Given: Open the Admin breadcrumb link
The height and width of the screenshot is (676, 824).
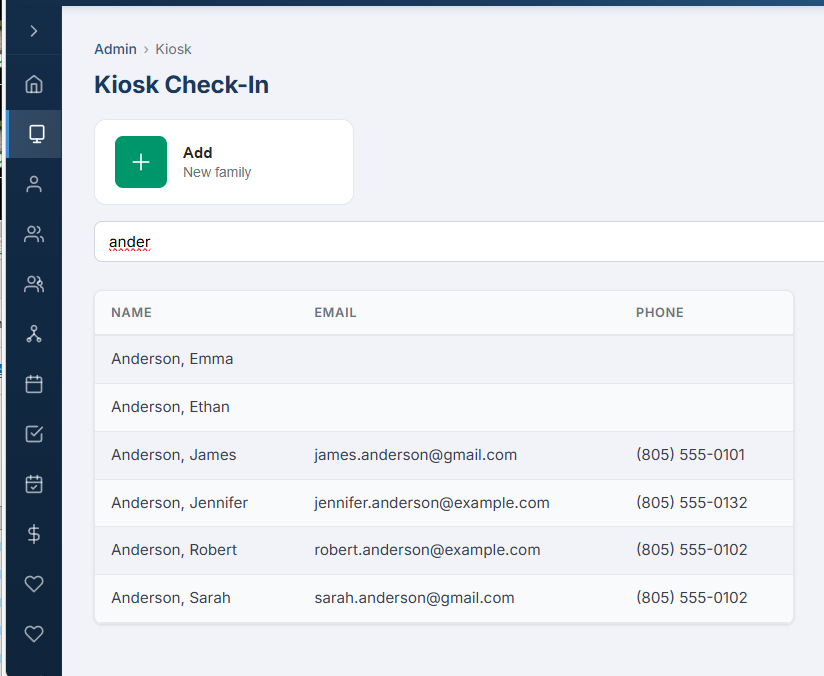Looking at the screenshot, I should click(x=115, y=49).
